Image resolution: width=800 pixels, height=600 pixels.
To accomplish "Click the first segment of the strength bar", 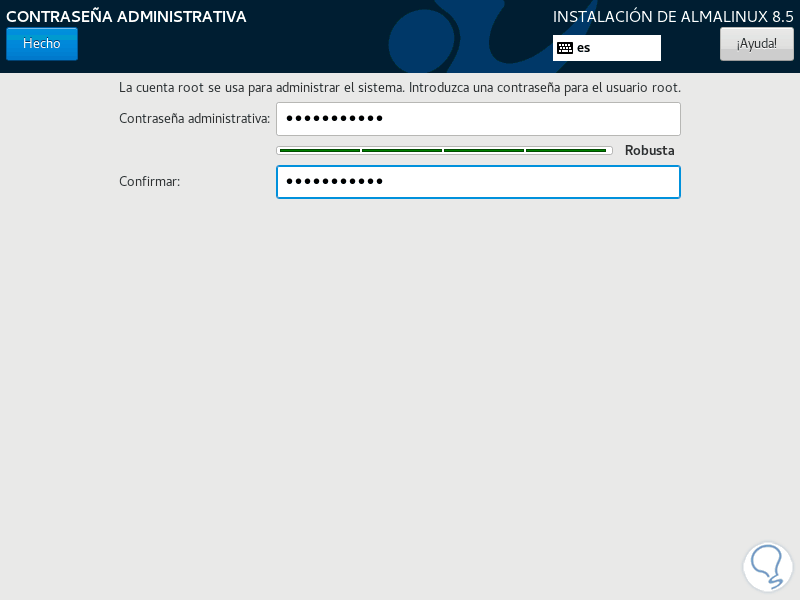I will [x=320, y=151].
